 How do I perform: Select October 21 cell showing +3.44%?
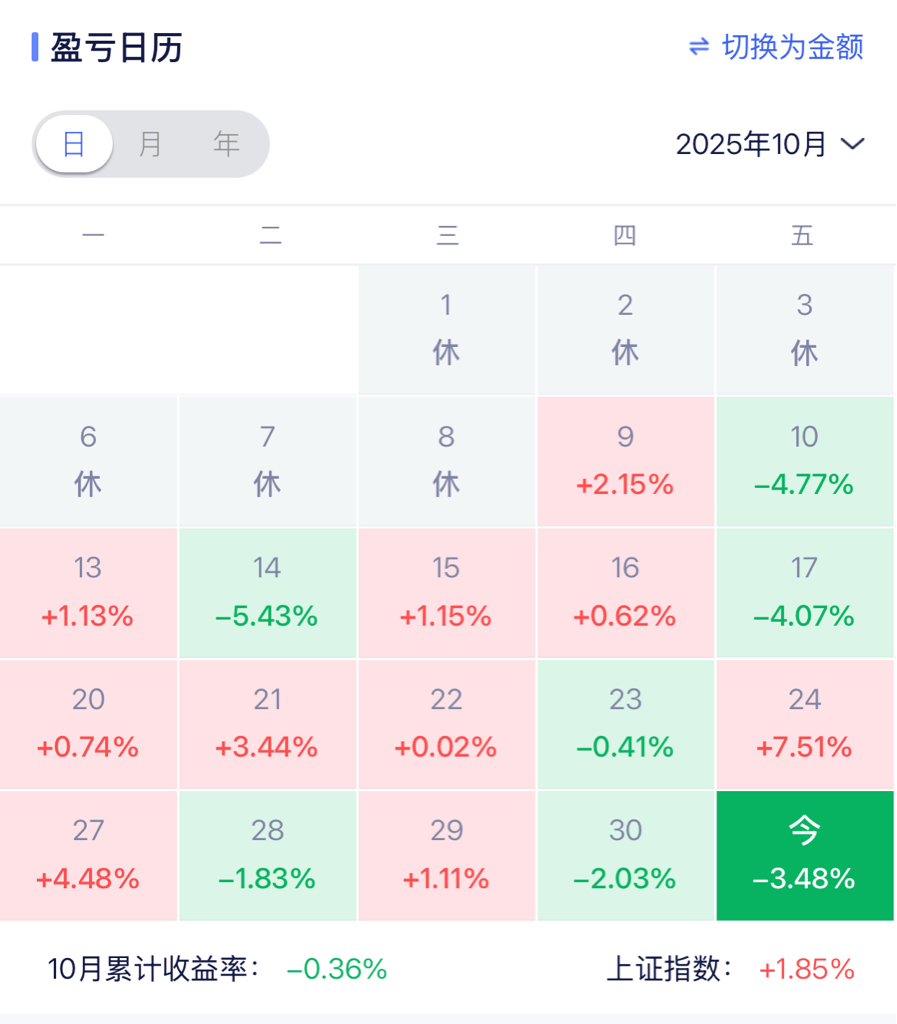tap(267, 723)
